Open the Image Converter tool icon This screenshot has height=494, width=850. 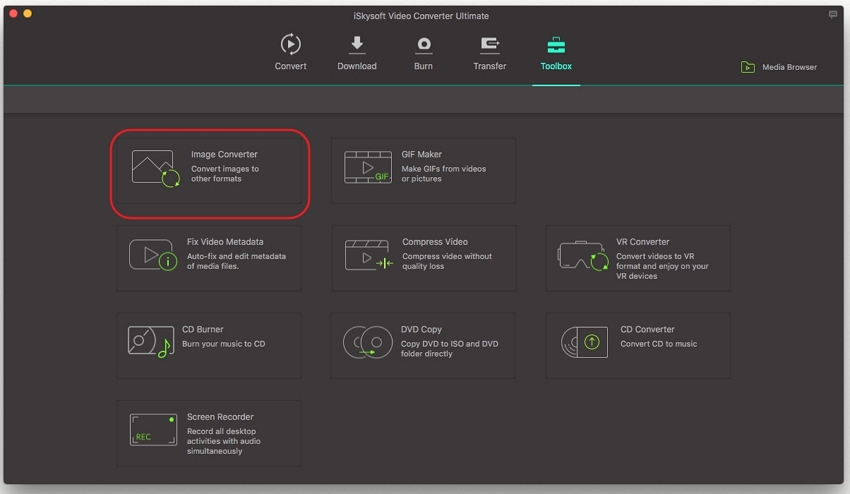155,168
